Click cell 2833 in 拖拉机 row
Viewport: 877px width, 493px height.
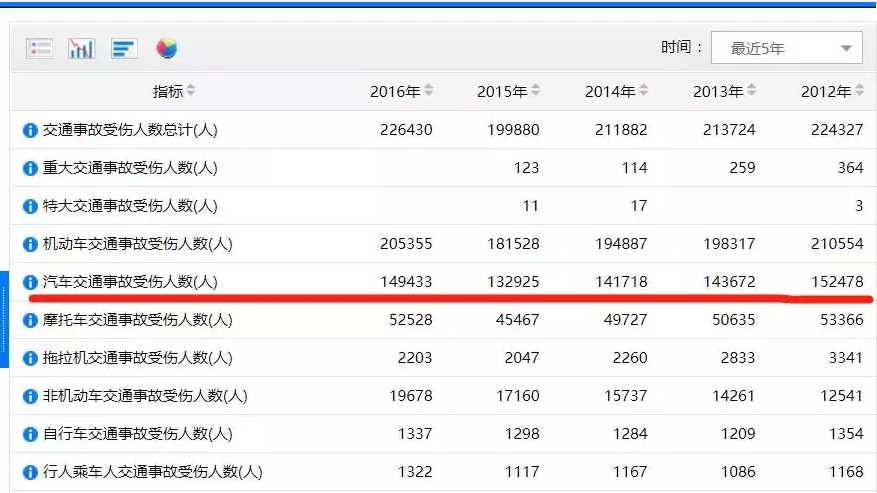pos(738,358)
